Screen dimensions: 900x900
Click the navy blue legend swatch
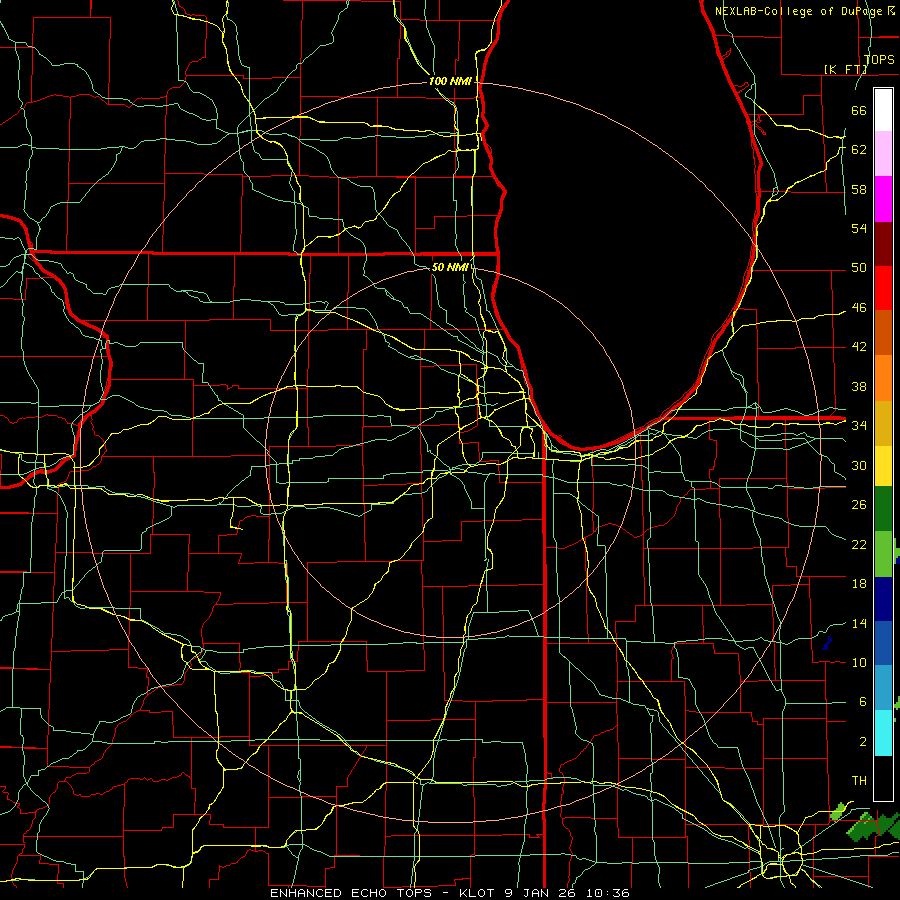pyautogui.click(x=883, y=599)
